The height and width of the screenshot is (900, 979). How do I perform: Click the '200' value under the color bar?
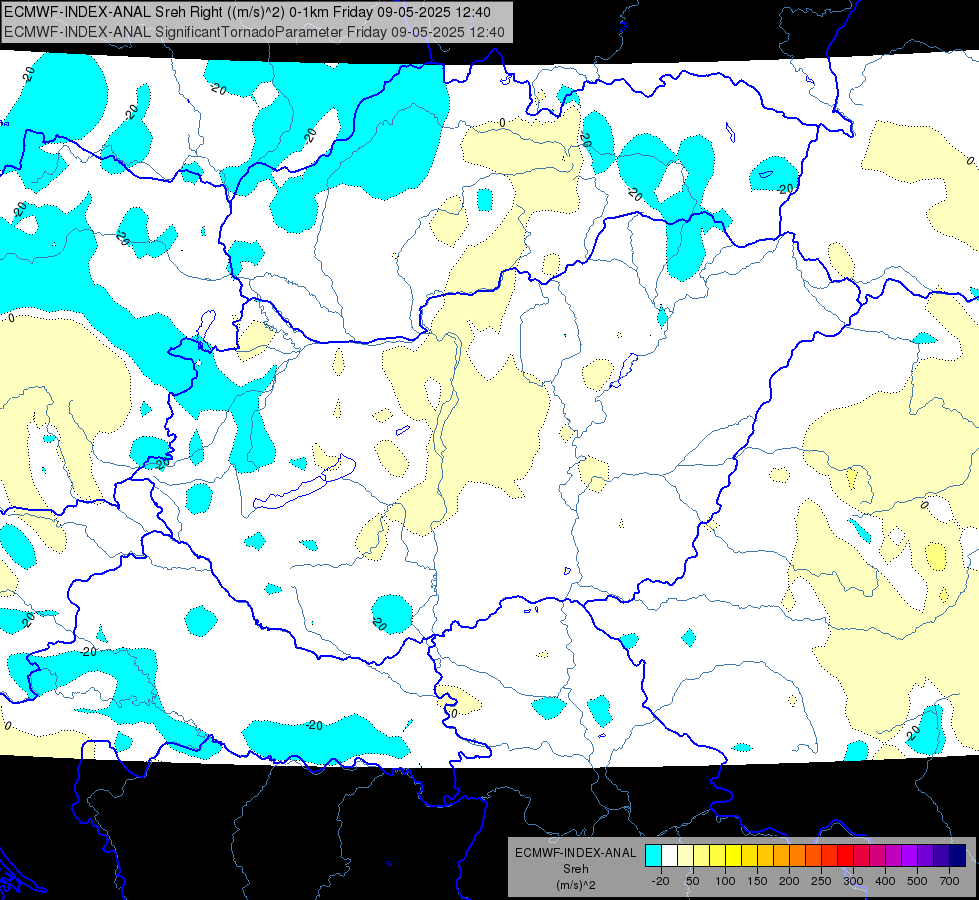click(x=789, y=881)
